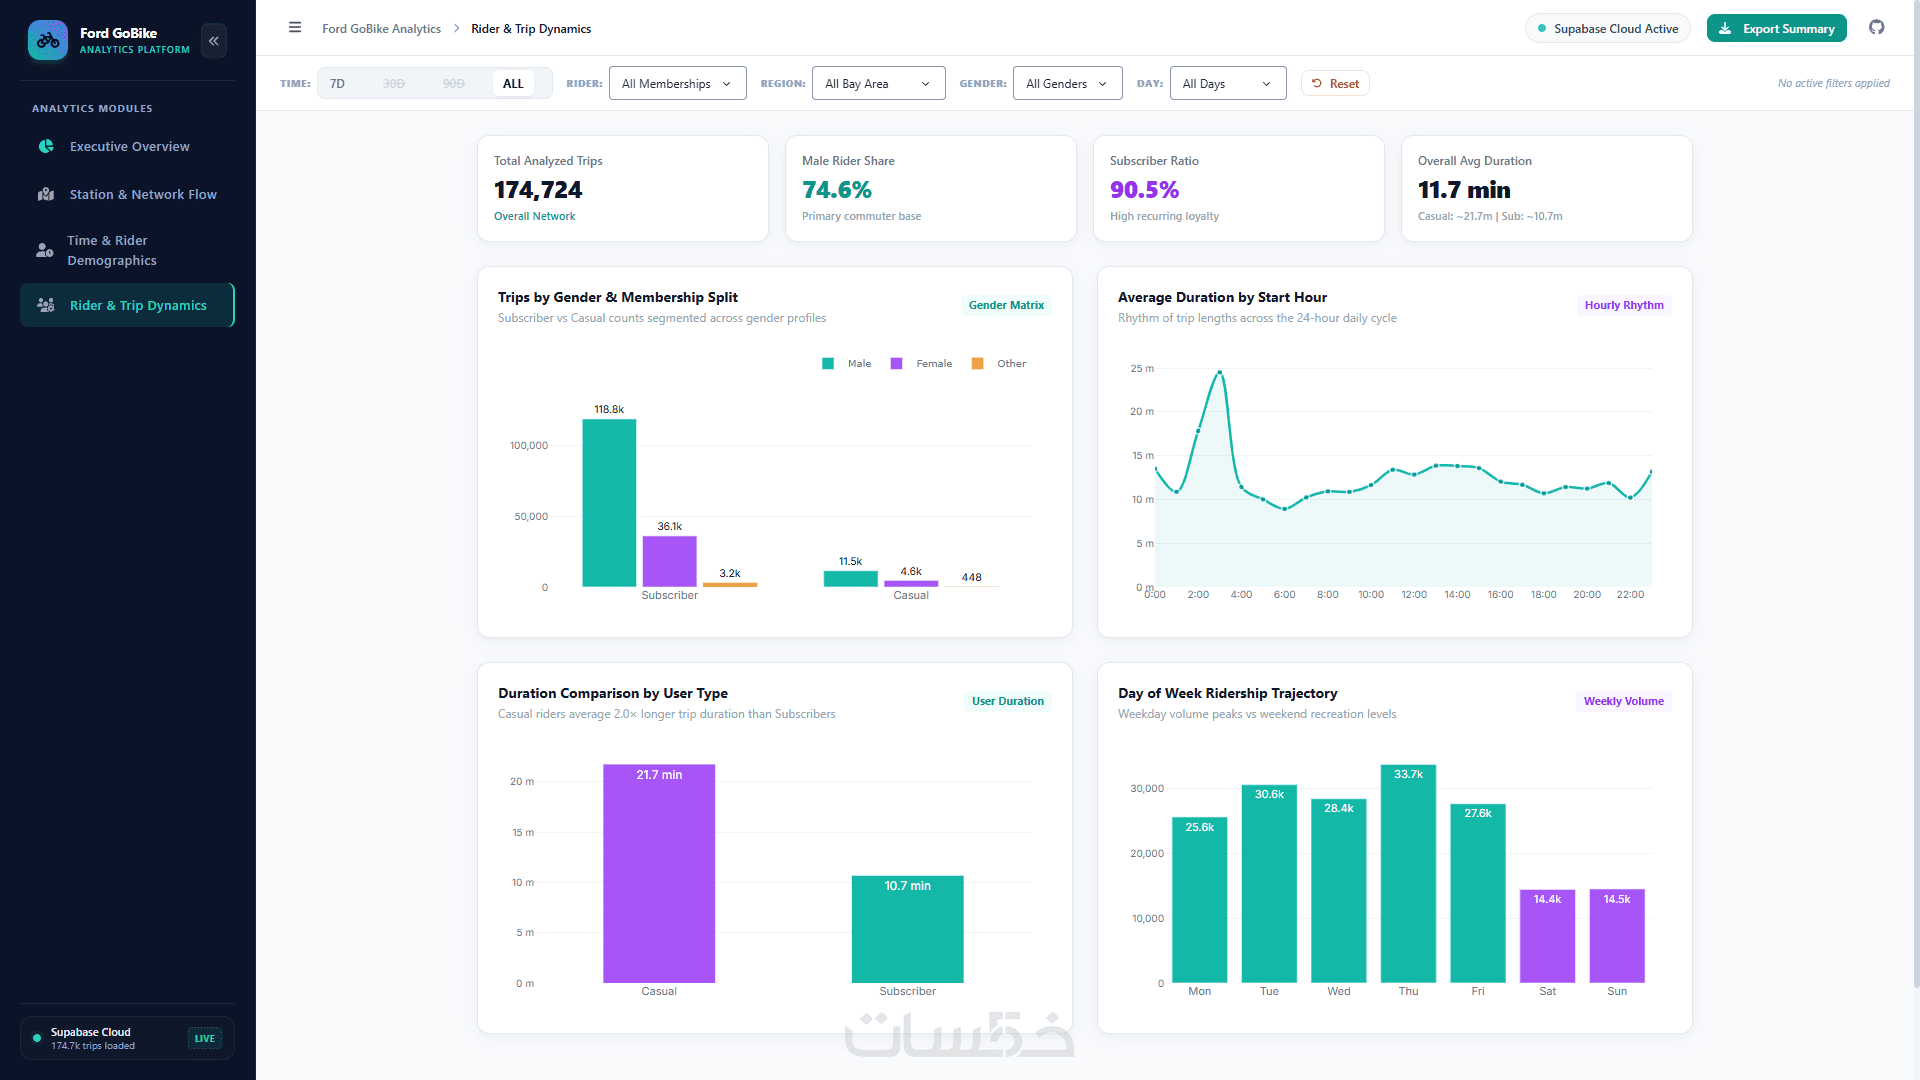Click the 14.4k Saturday ridership bar

tap(1547, 936)
